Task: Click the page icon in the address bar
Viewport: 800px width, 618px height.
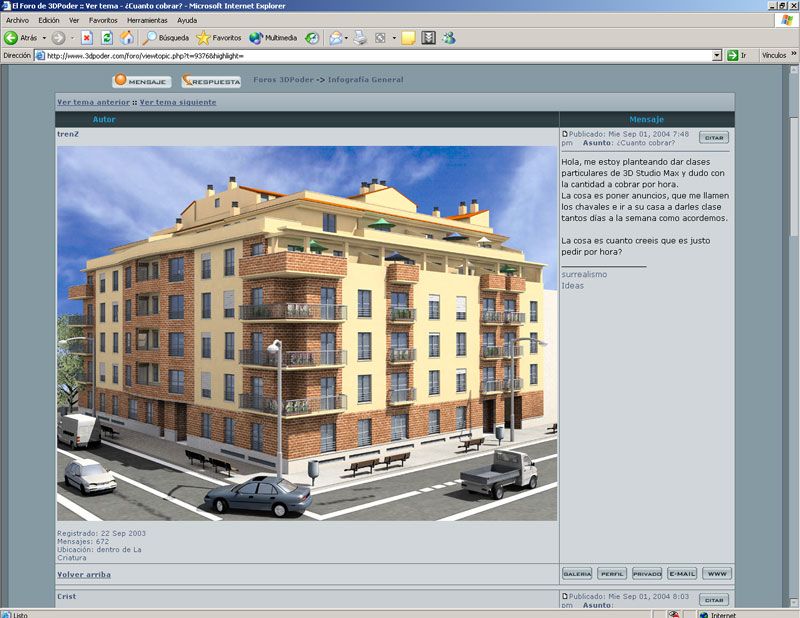Action: coord(40,56)
